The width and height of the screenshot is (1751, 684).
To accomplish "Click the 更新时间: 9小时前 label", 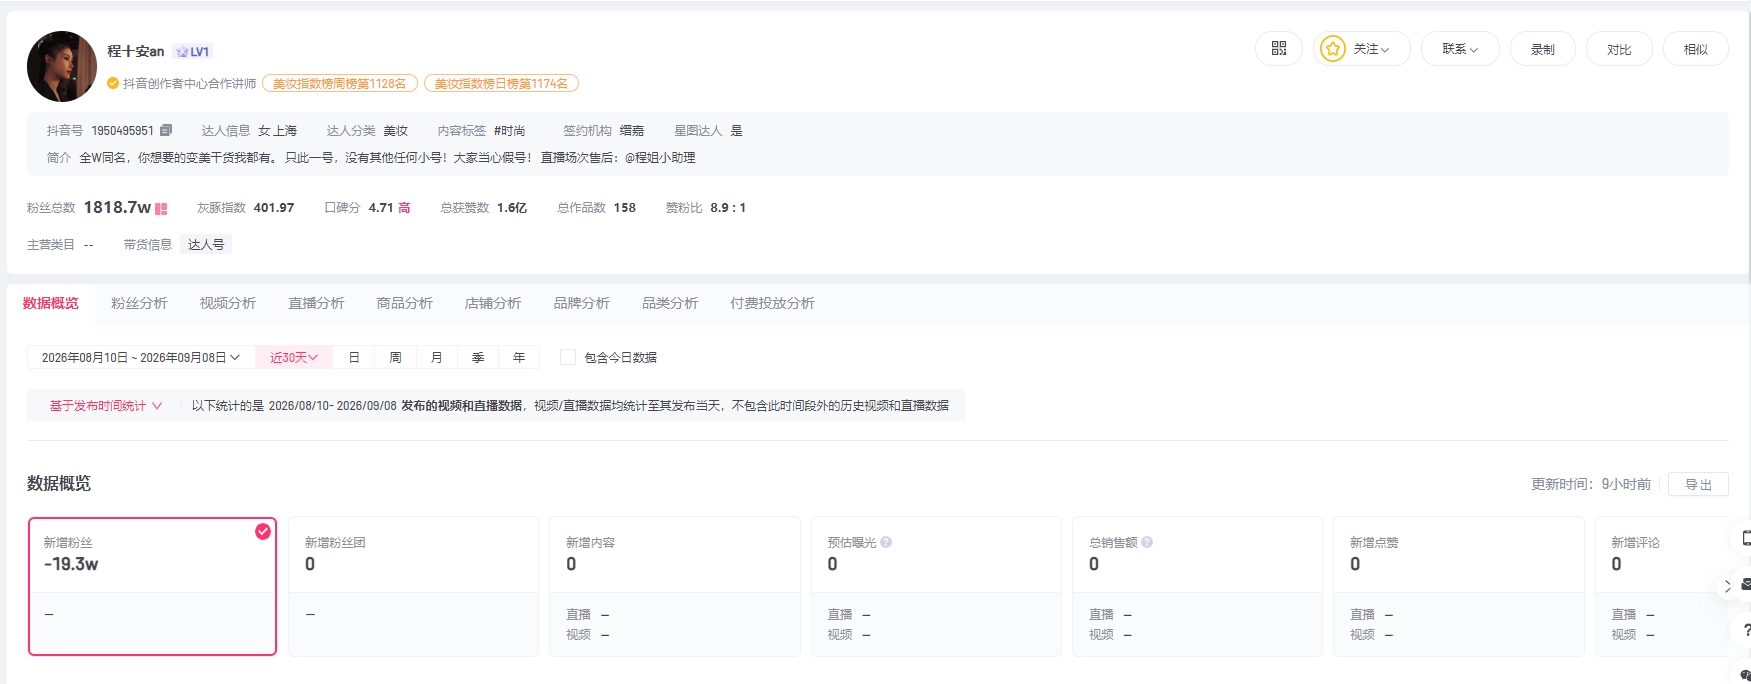I will pos(1591,484).
